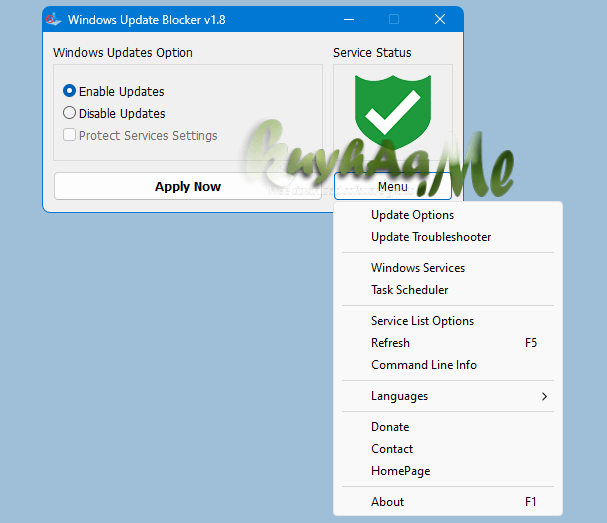This screenshot has width=607, height=523.
Task: Click the Service Status label
Action: point(372,53)
